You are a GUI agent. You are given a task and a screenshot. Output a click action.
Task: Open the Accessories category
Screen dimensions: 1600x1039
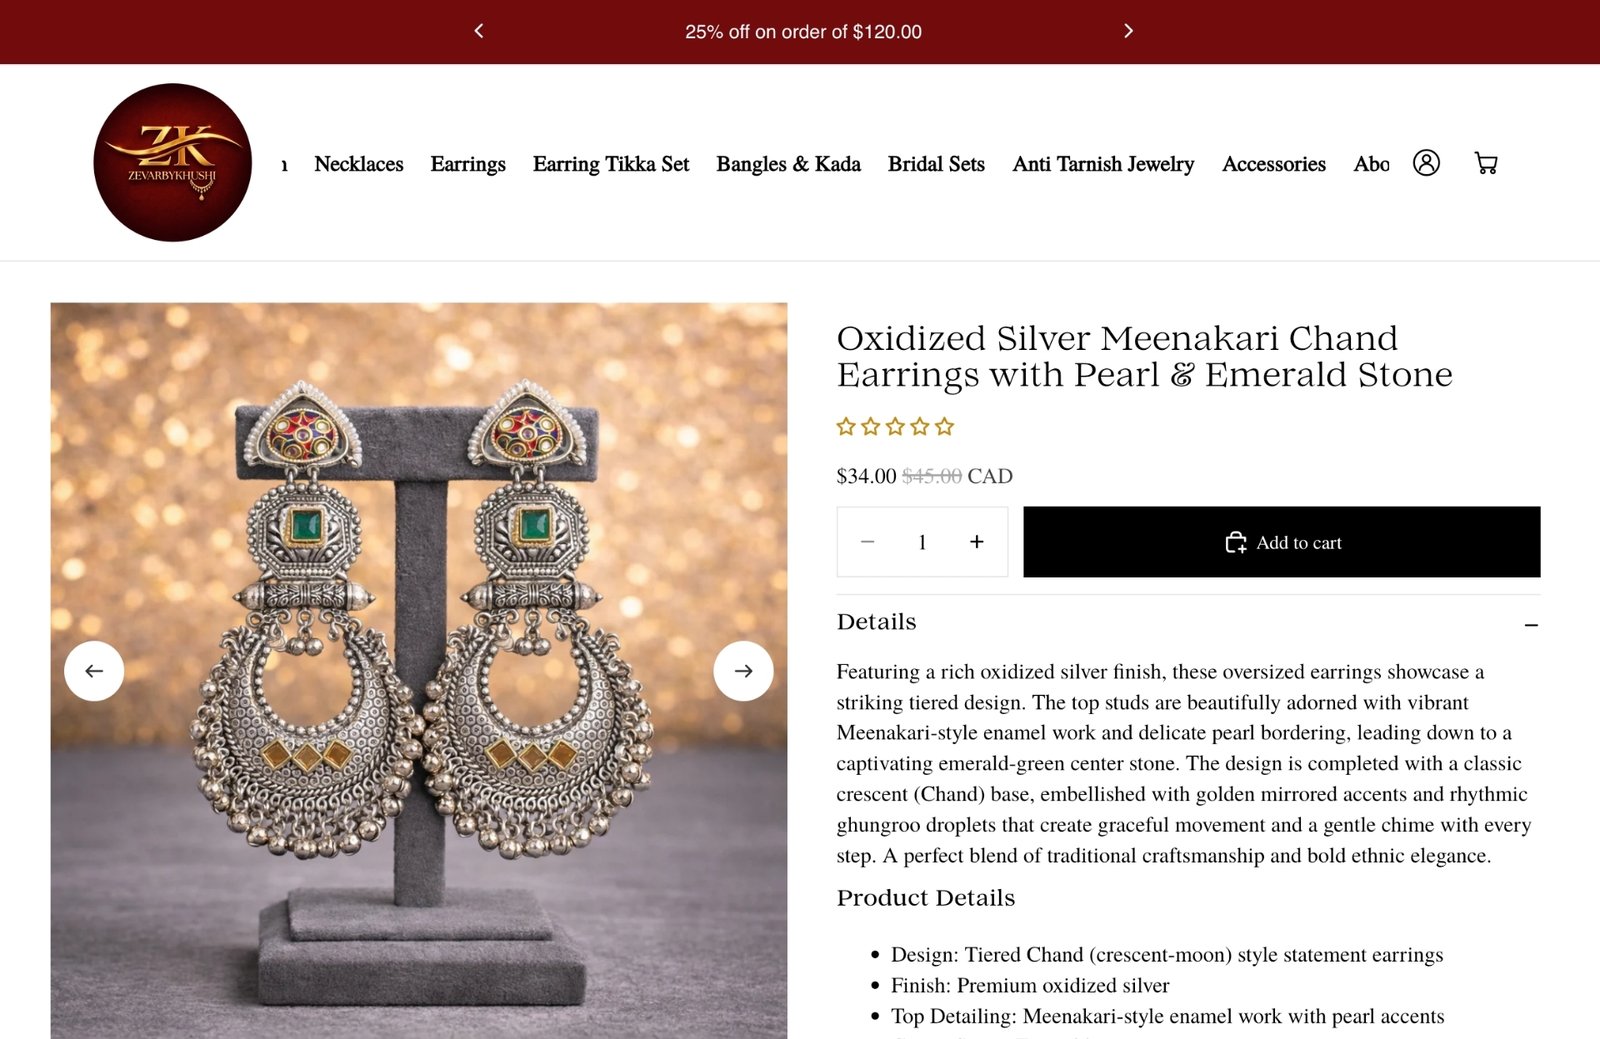1273,164
